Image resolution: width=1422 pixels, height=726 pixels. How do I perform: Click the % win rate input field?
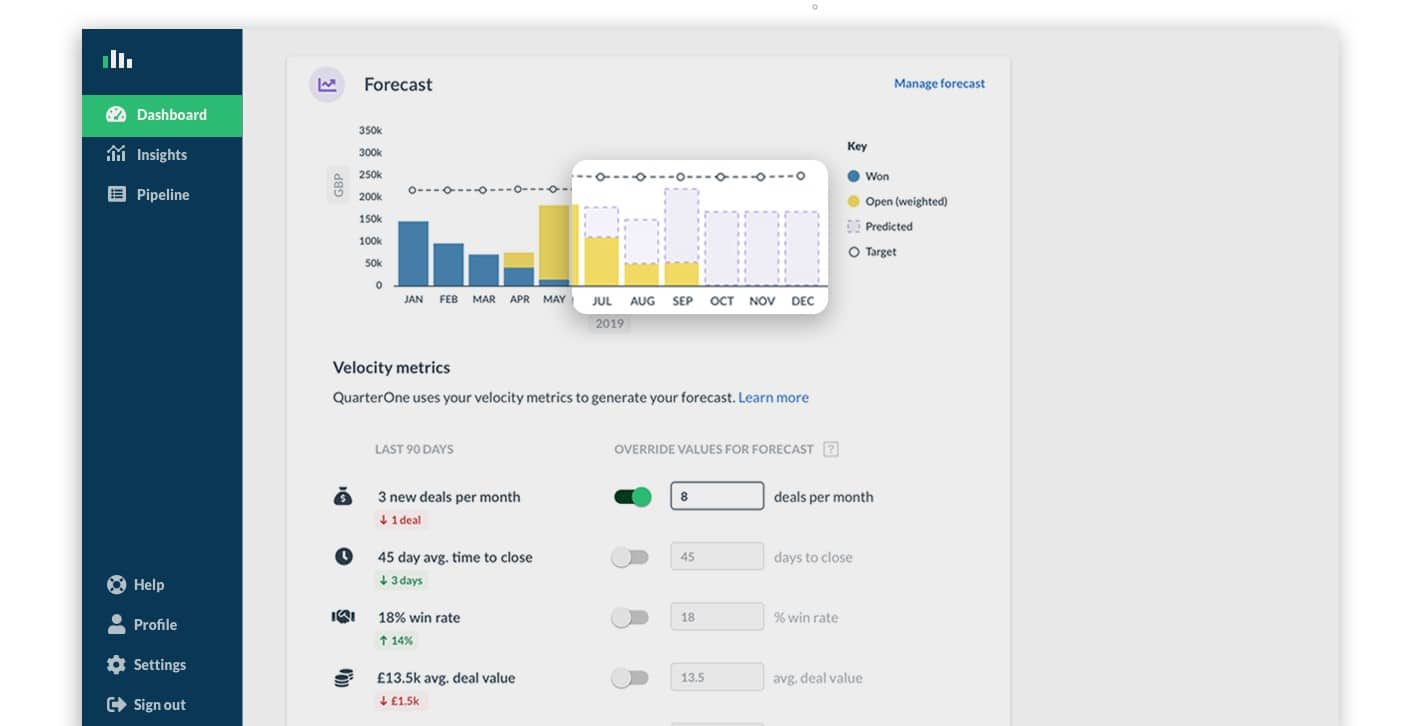click(717, 617)
